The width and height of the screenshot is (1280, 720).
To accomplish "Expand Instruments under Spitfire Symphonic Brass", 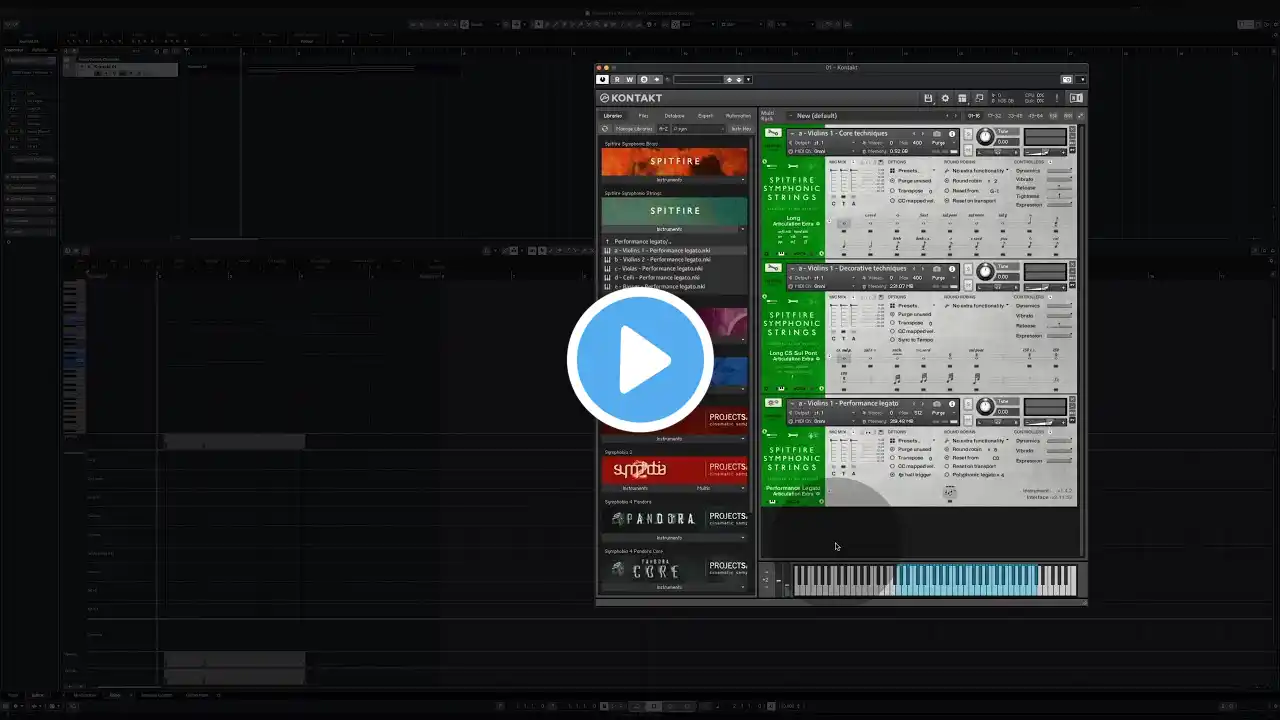I will pyautogui.click(x=674, y=180).
